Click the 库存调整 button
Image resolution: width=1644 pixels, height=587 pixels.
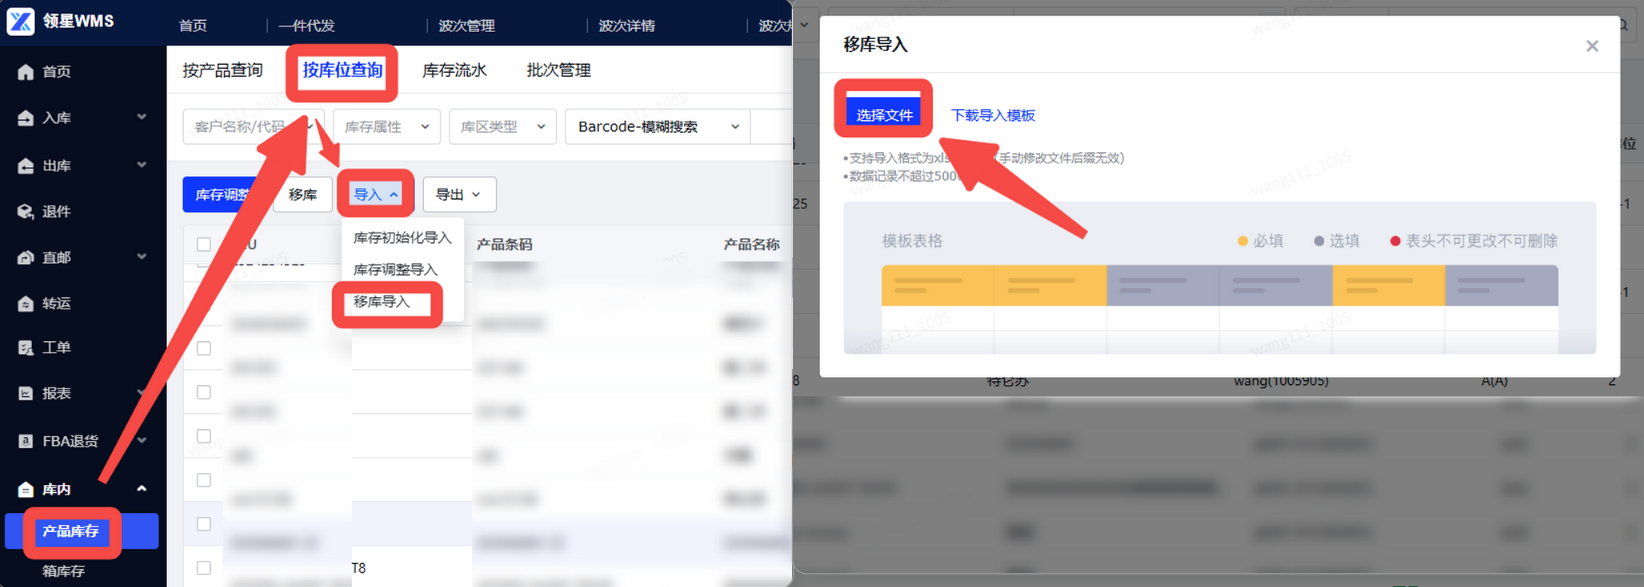(223, 195)
